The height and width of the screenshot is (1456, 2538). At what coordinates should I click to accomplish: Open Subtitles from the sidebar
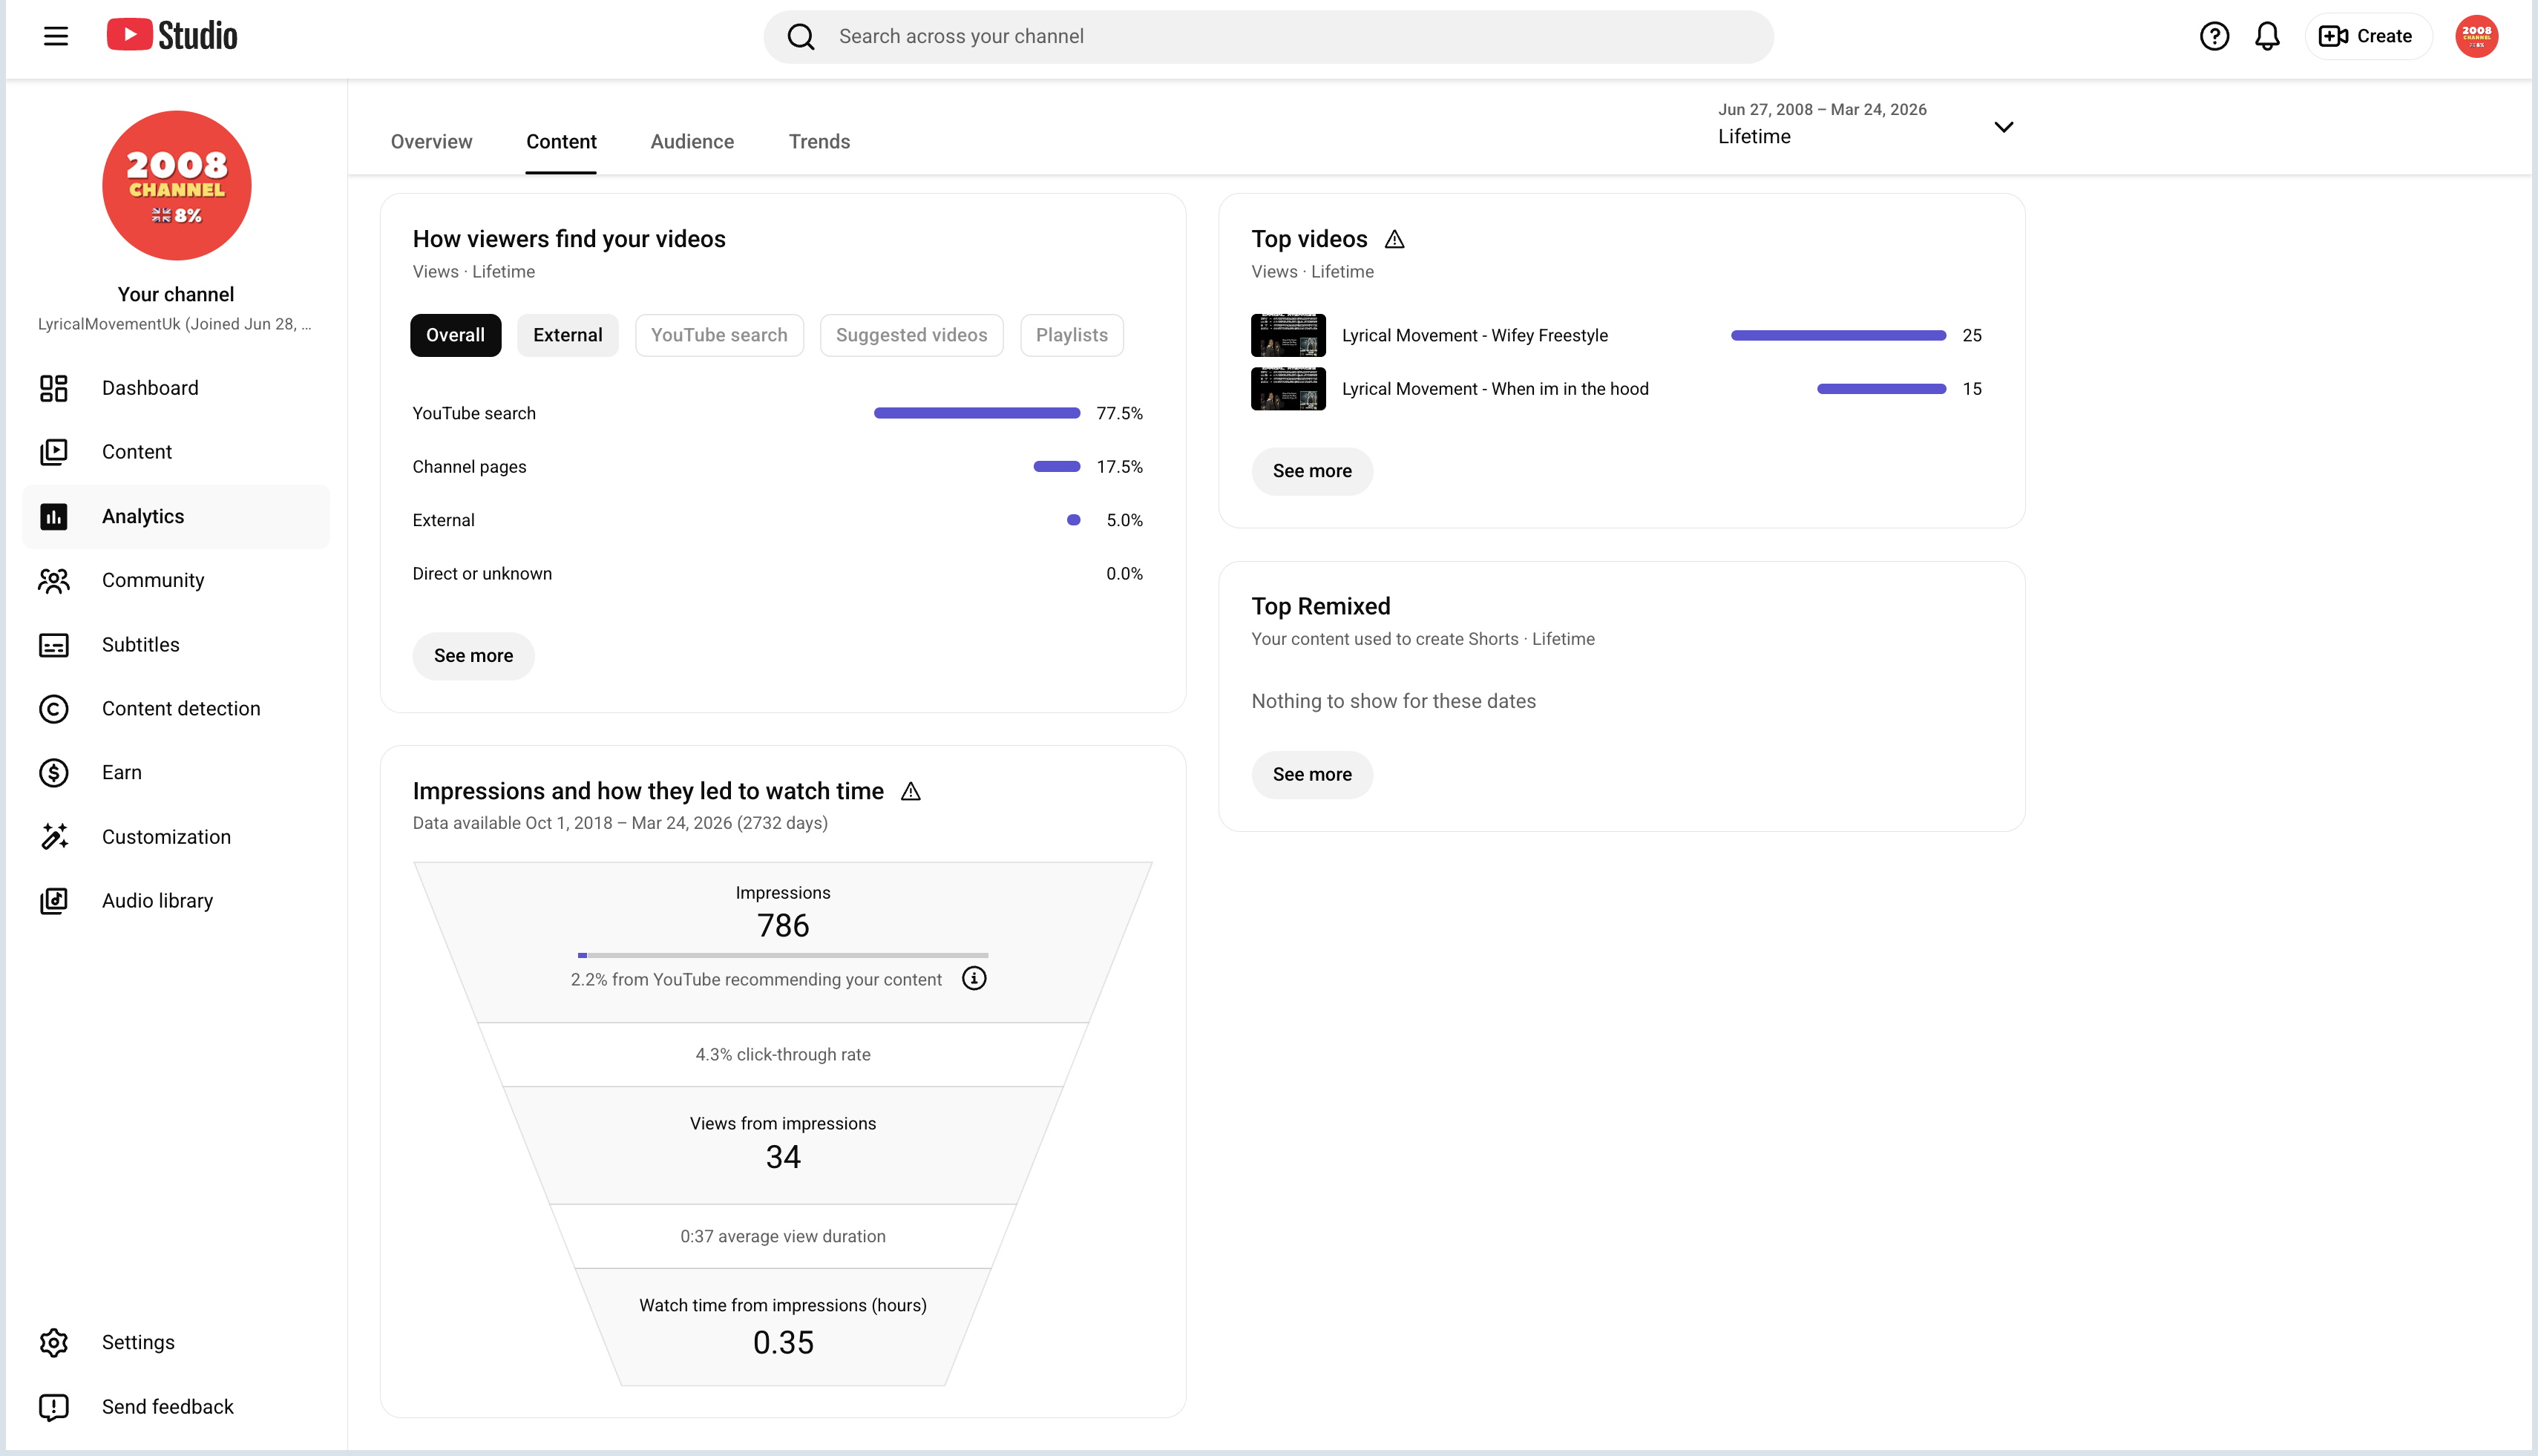click(x=176, y=645)
